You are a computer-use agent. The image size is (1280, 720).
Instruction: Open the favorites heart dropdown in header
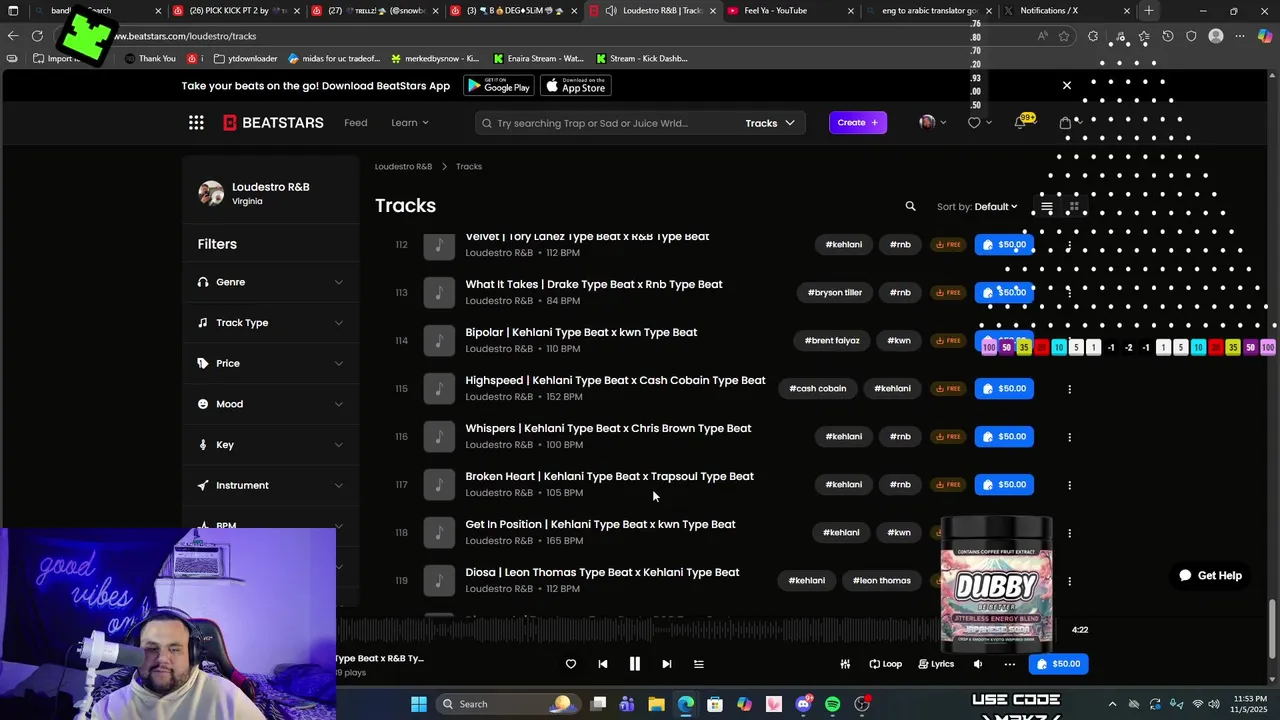(x=979, y=123)
